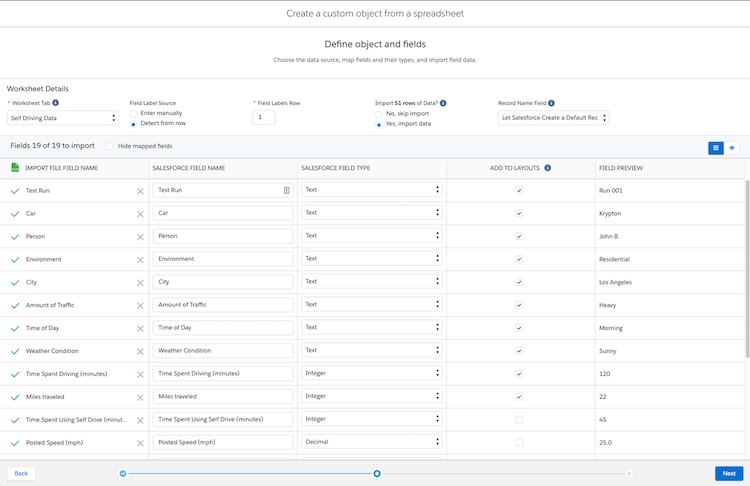The width and height of the screenshot is (750, 486).
Task: Check the Hide mapped fields checkbox
Action: 110,146
